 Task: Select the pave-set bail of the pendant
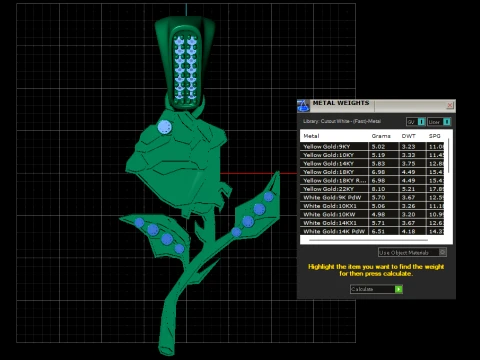(x=185, y=63)
